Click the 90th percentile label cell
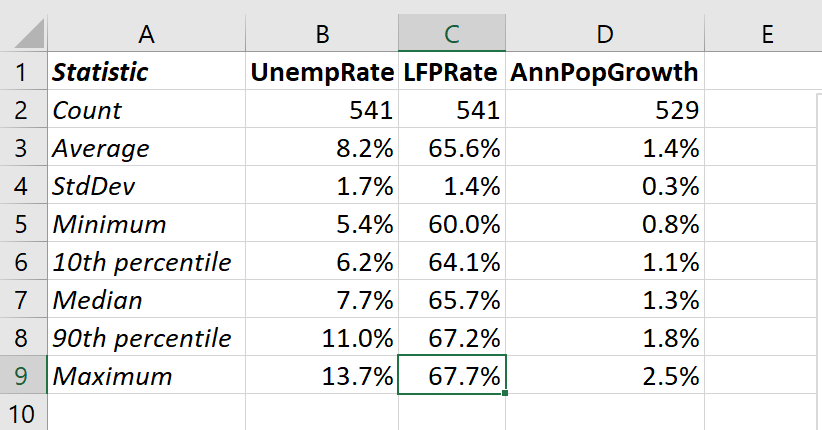Viewport: 822px width, 430px height. pyautogui.click(x=147, y=338)
